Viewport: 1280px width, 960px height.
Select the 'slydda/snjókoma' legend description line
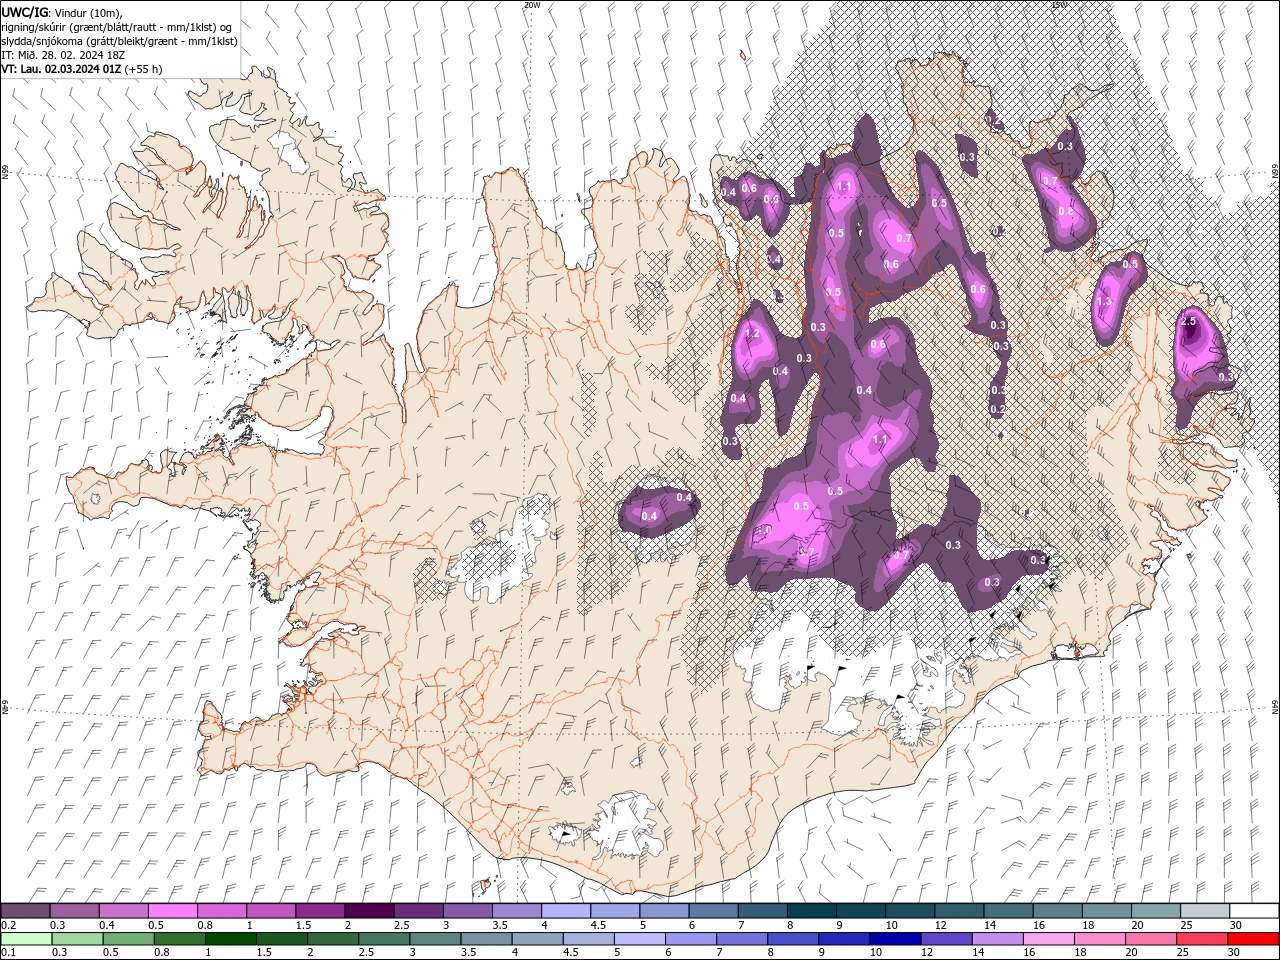point(119,41)
